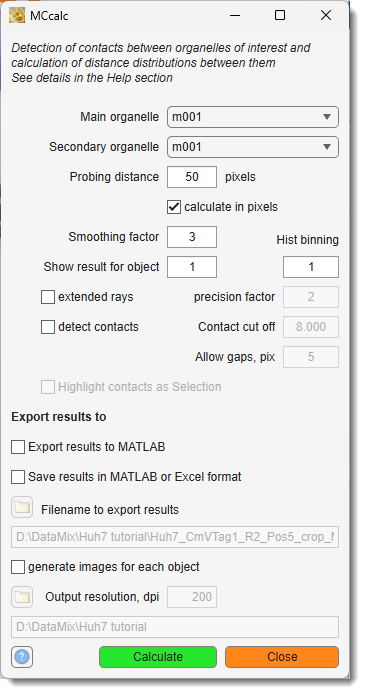365x694 pixels.
Task: Click the Contact cut off field
Action: coord(311,327)
